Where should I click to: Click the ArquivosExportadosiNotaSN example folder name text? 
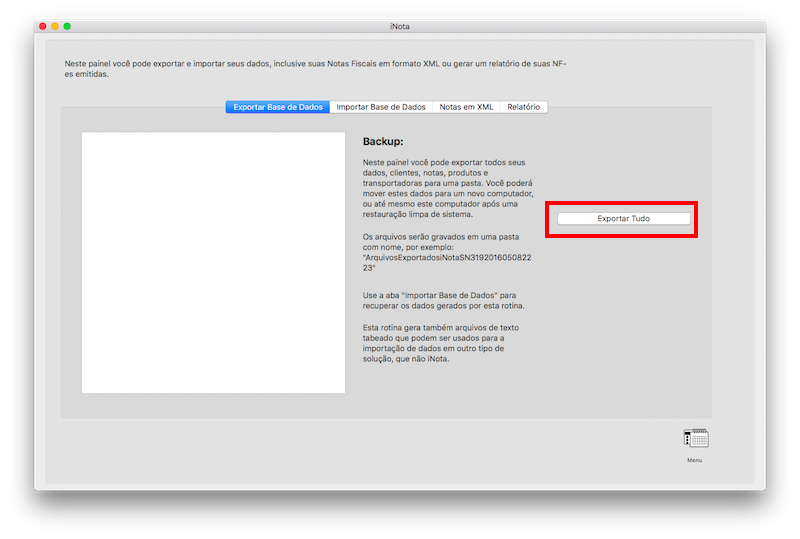[447, 263]
